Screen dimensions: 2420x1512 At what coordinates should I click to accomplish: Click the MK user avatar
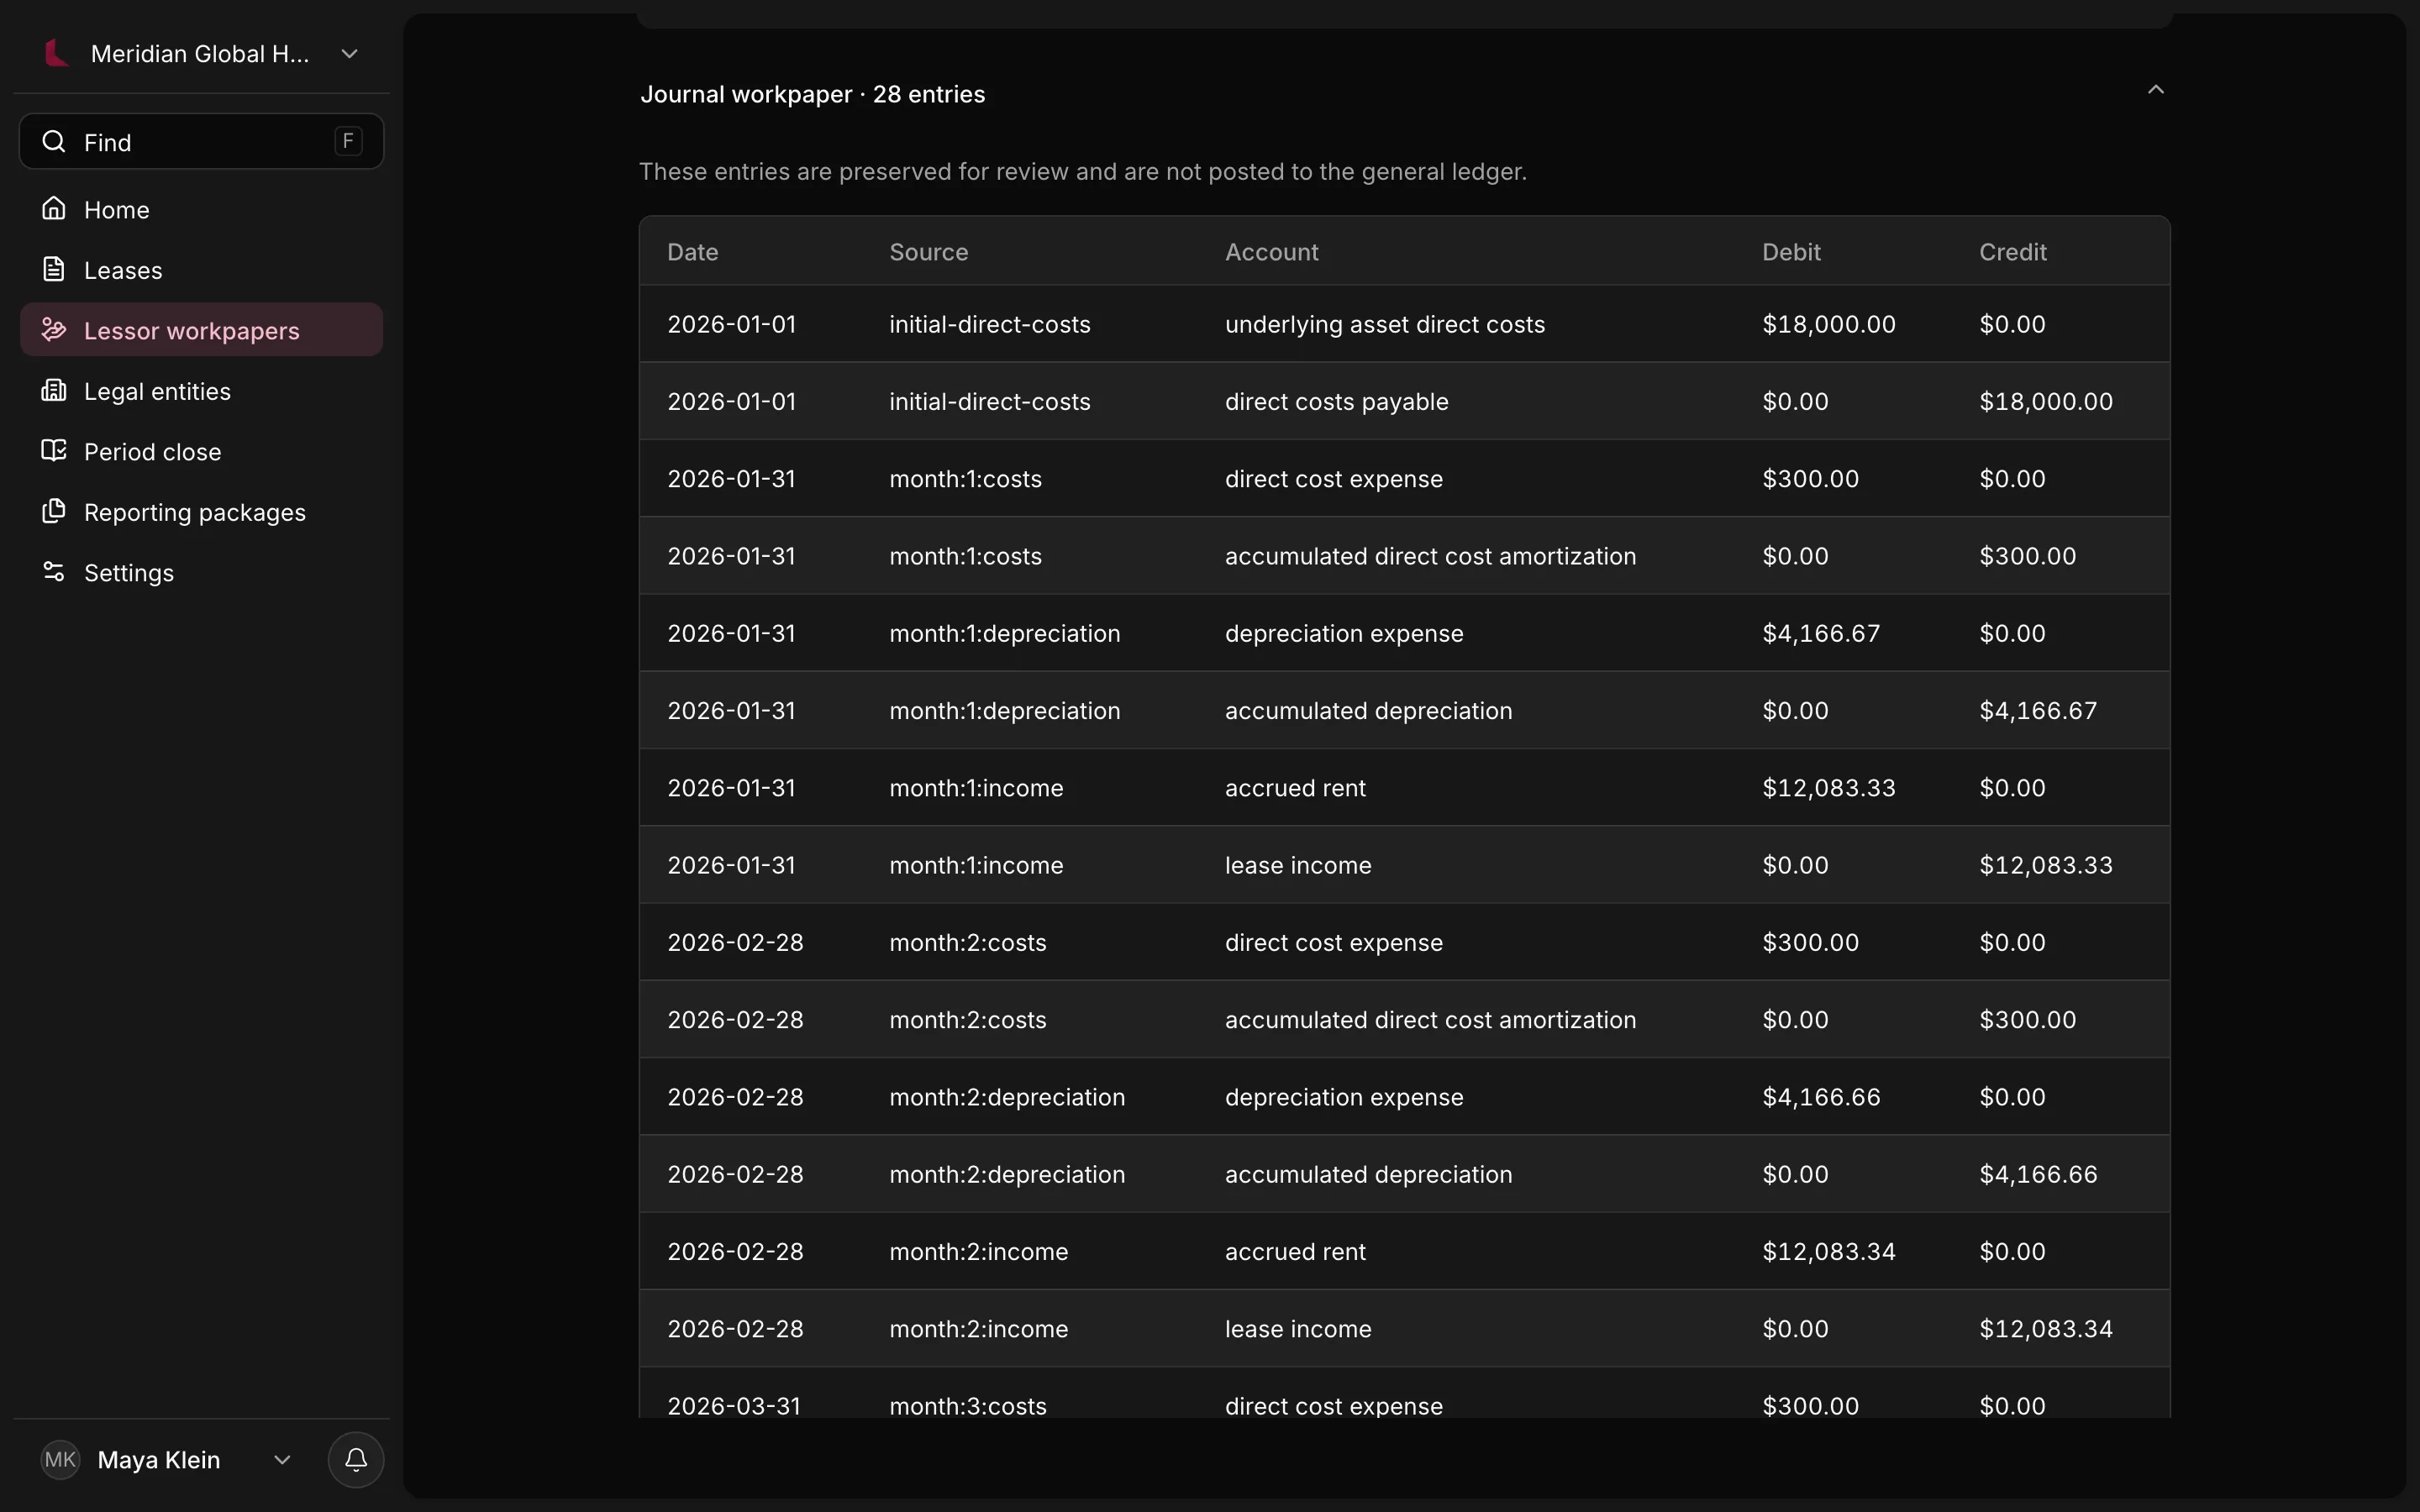pyautogui.click(x=60, y=1460)
